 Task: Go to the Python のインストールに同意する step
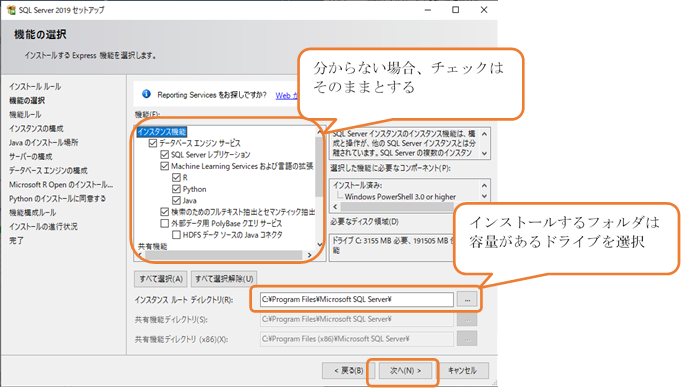point(57,198)
